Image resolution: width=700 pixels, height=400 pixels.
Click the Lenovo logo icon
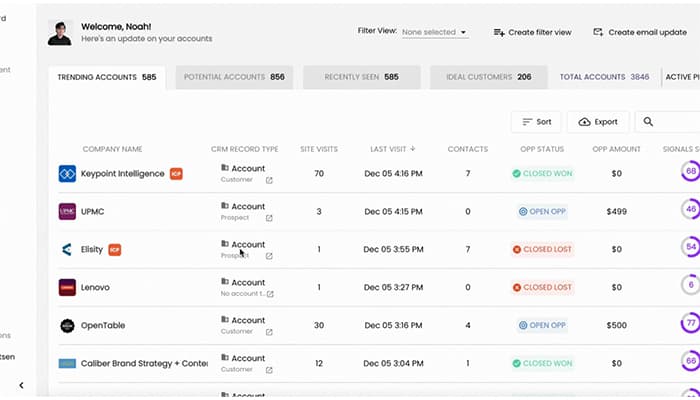67,288
